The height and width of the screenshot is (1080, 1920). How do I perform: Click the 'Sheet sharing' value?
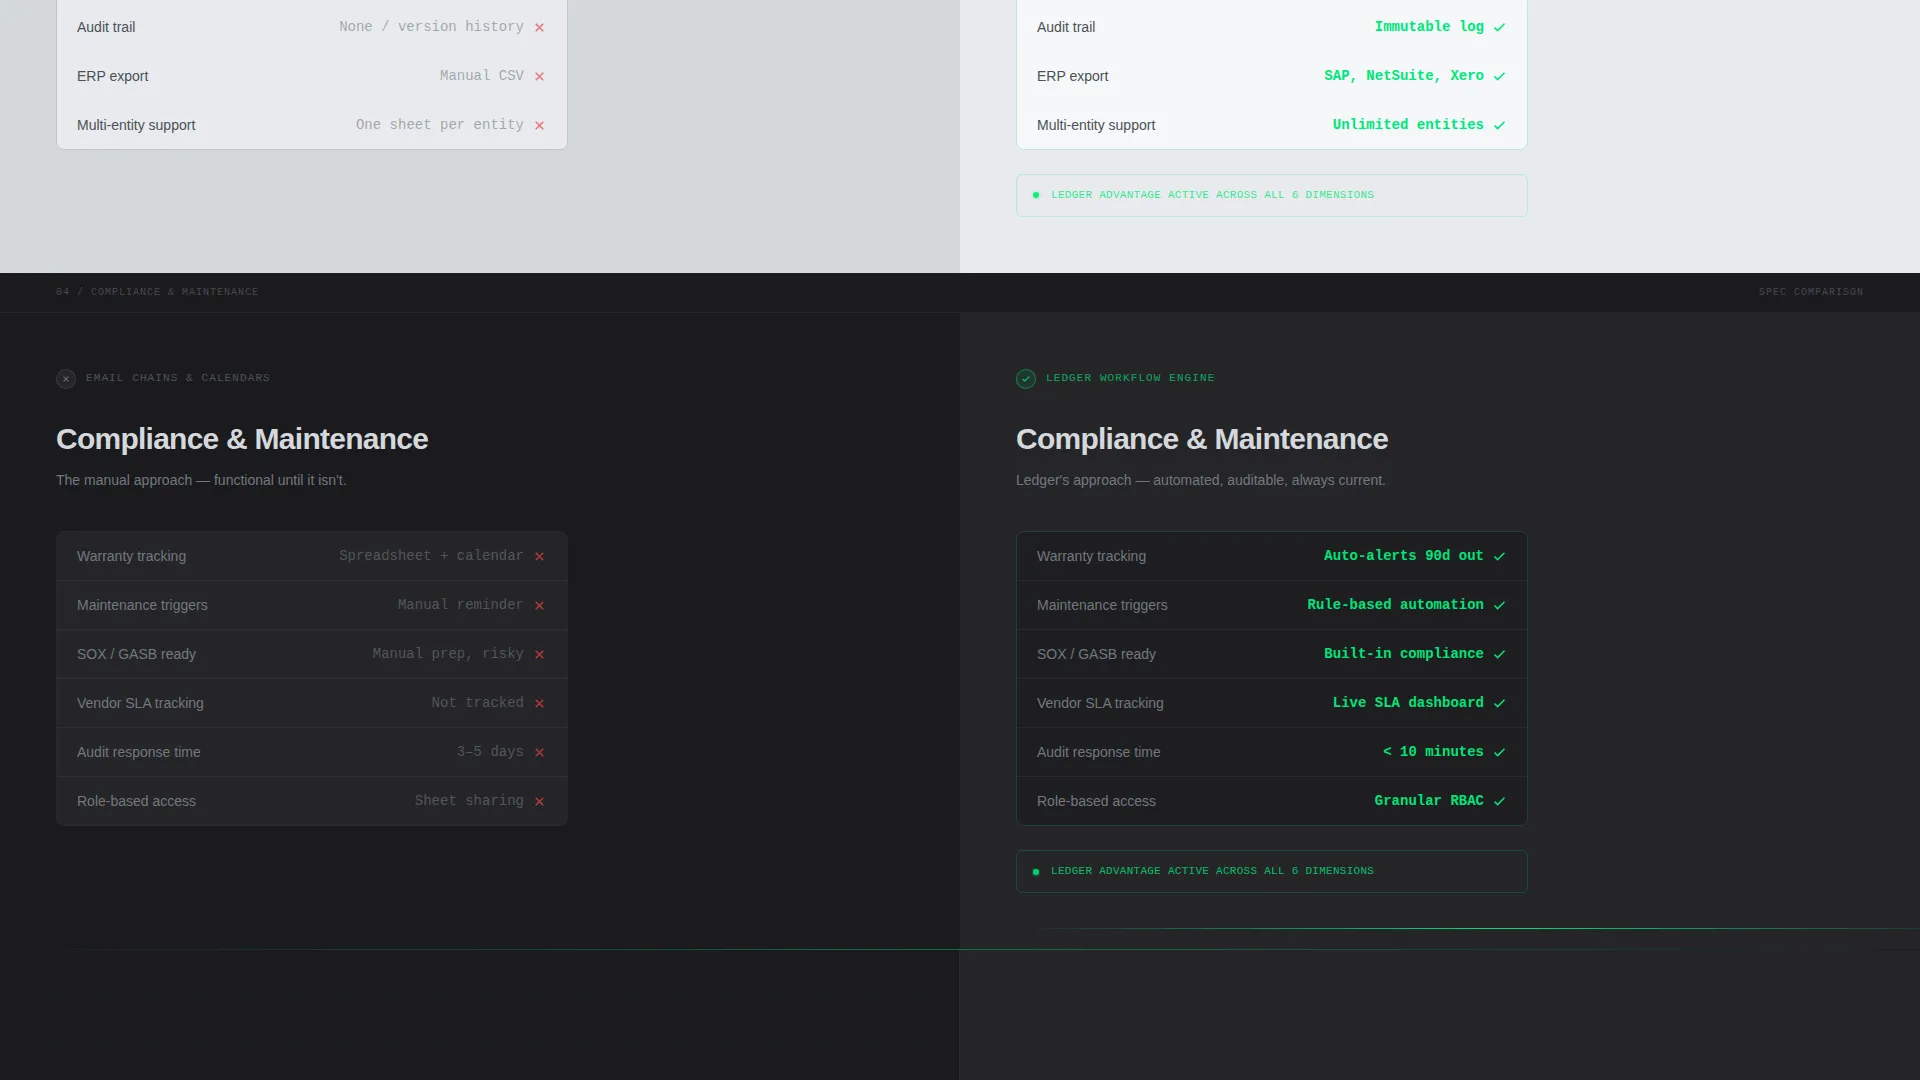469,800
